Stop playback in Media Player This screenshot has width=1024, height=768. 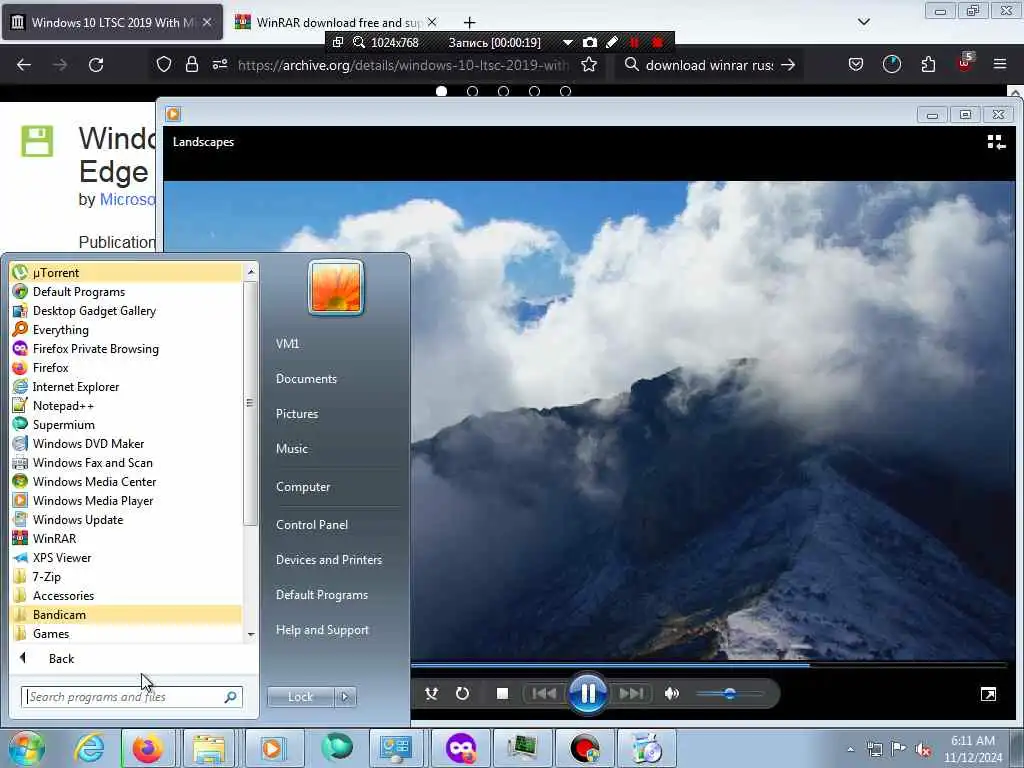point(502,694)
